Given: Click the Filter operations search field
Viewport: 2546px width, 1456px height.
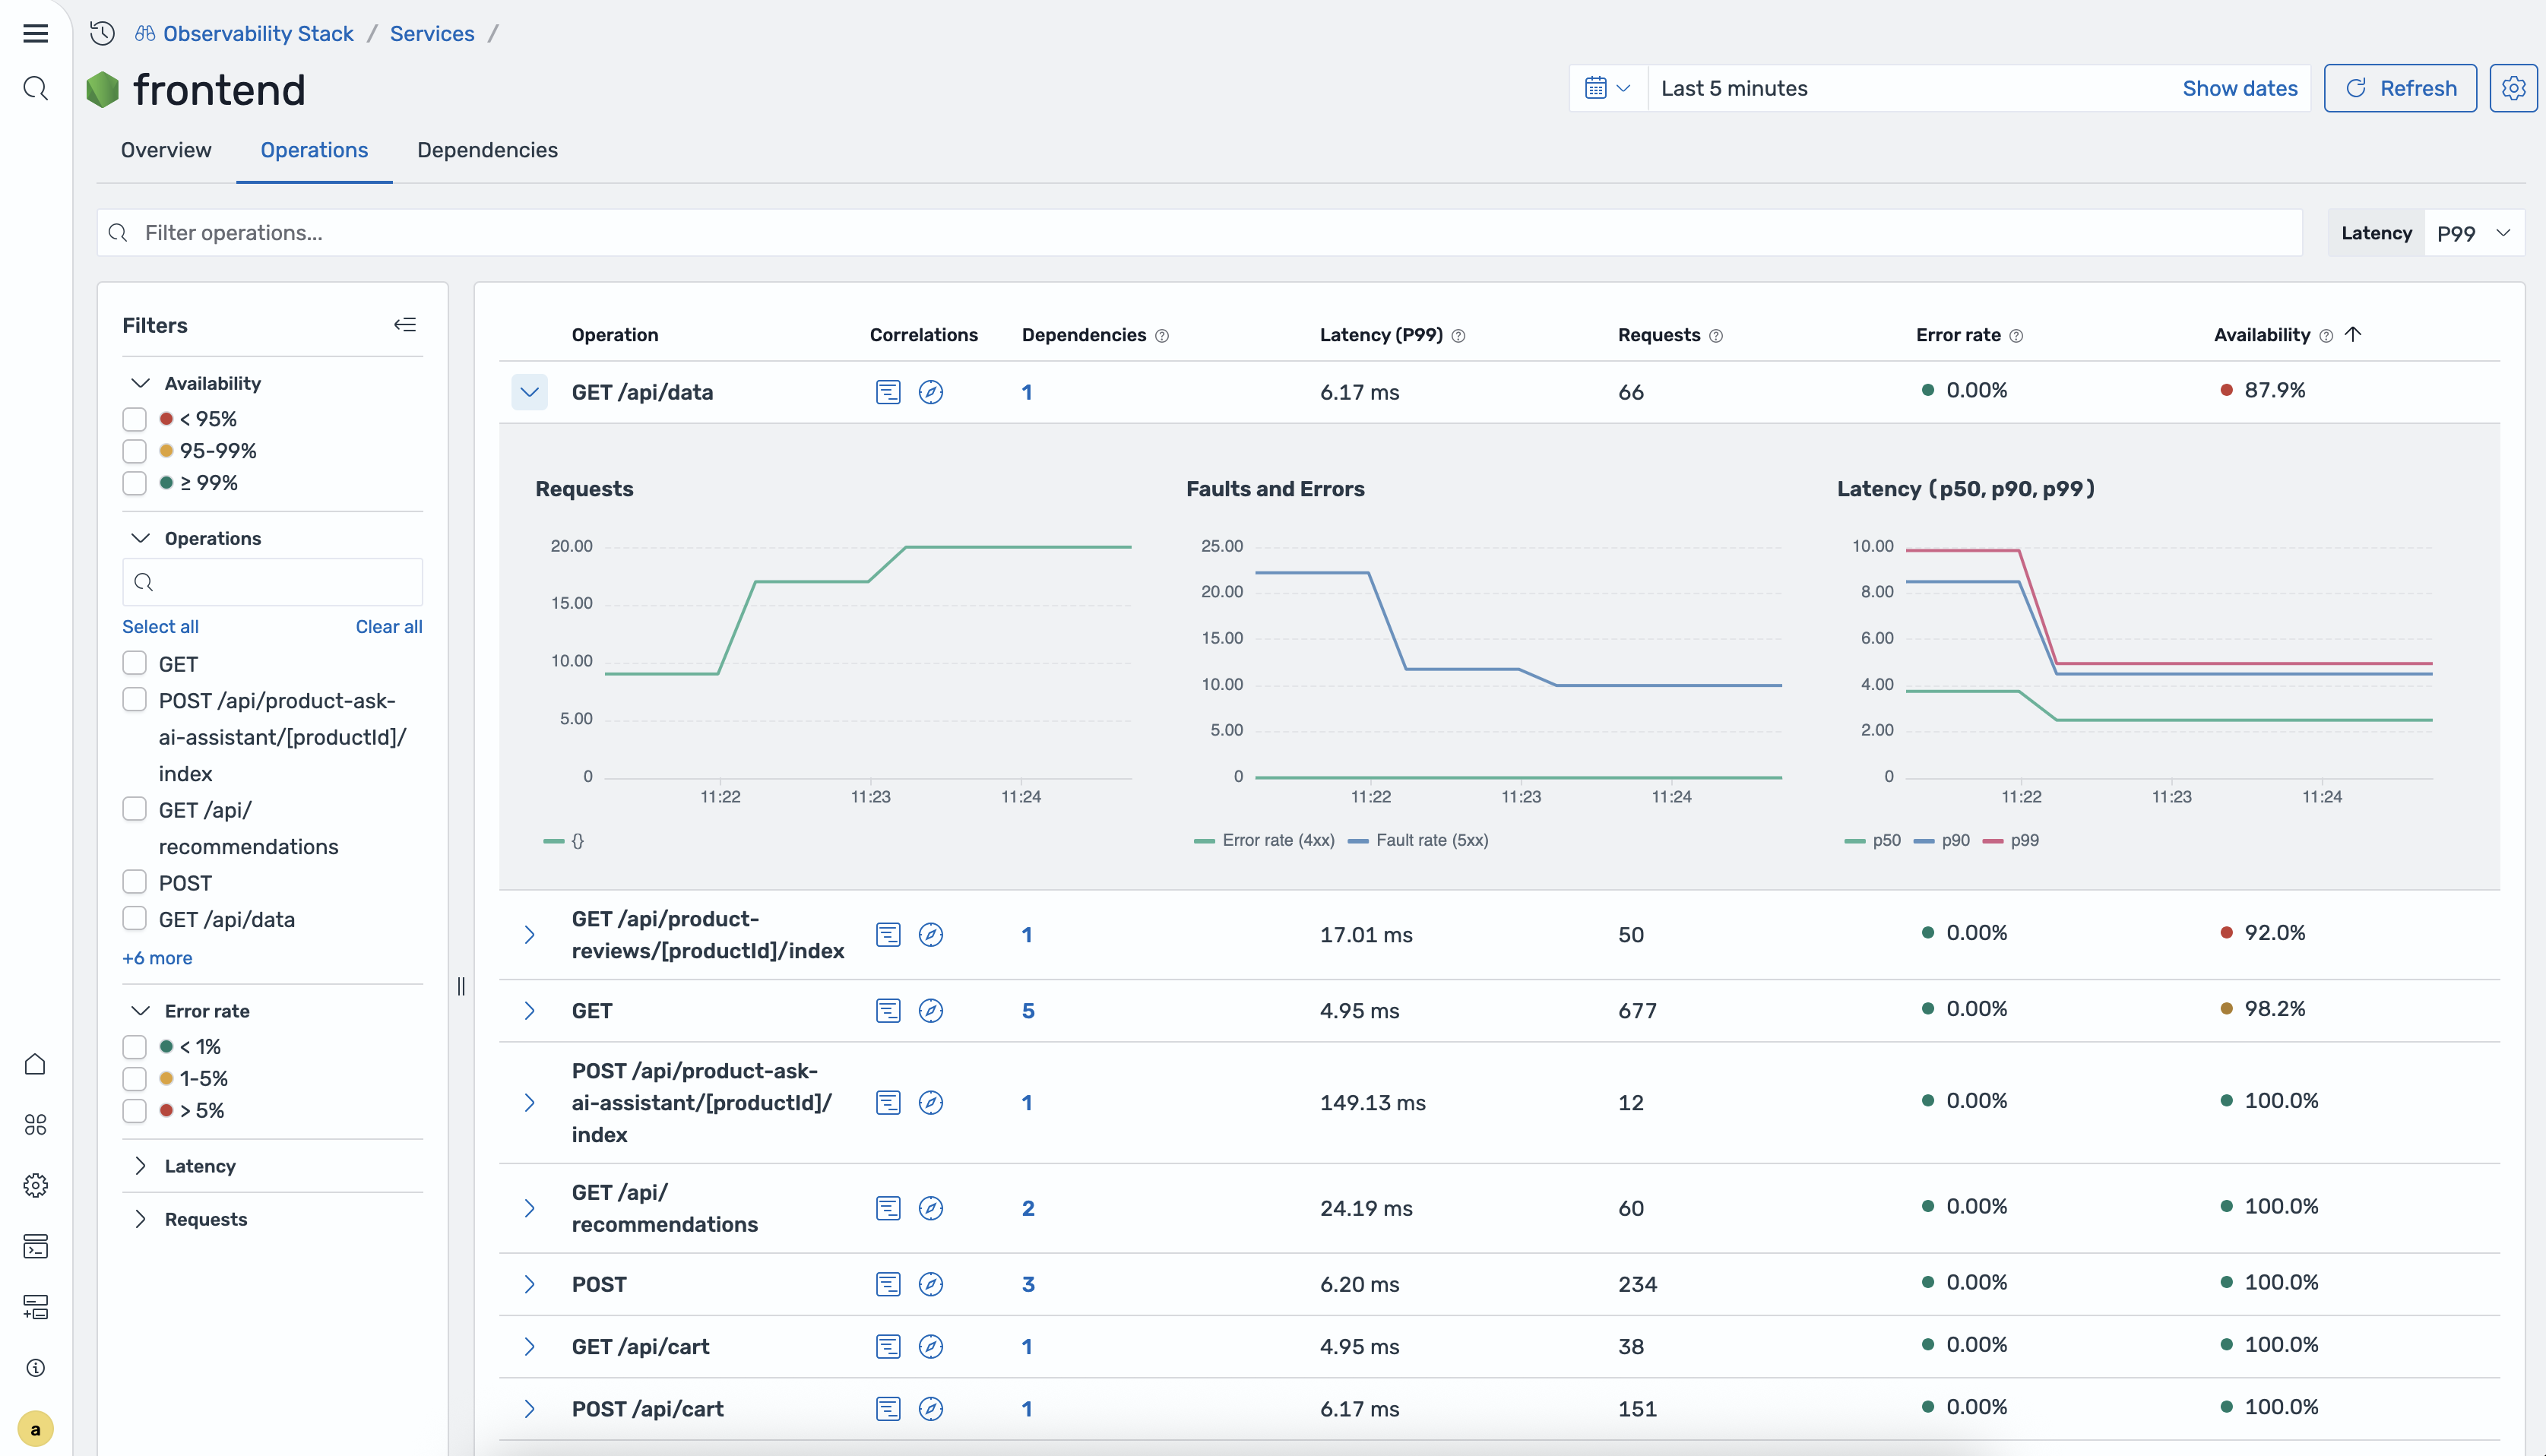Looking at the screenshot, I should (x=700, y=232).
